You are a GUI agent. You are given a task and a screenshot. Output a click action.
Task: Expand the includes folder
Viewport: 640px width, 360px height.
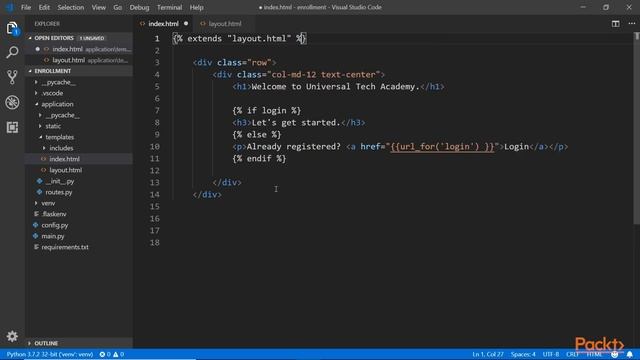61,148
